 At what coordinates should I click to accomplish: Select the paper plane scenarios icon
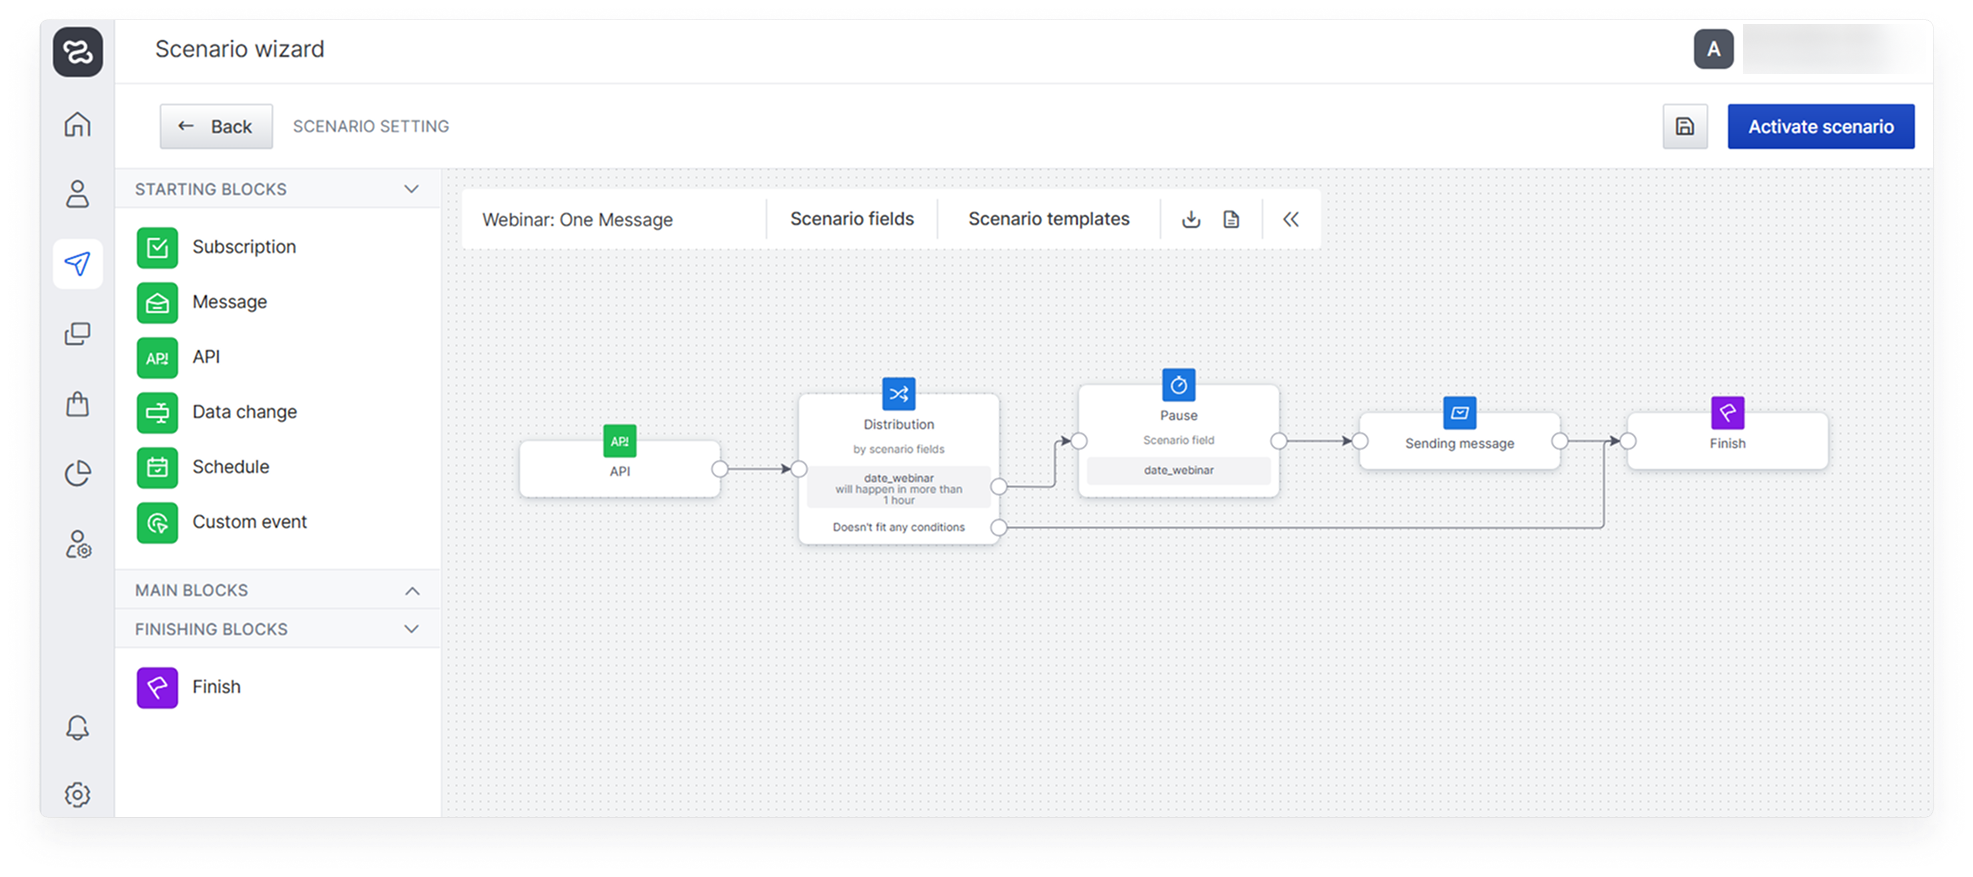pyautogui.click(x=77, y=264)
